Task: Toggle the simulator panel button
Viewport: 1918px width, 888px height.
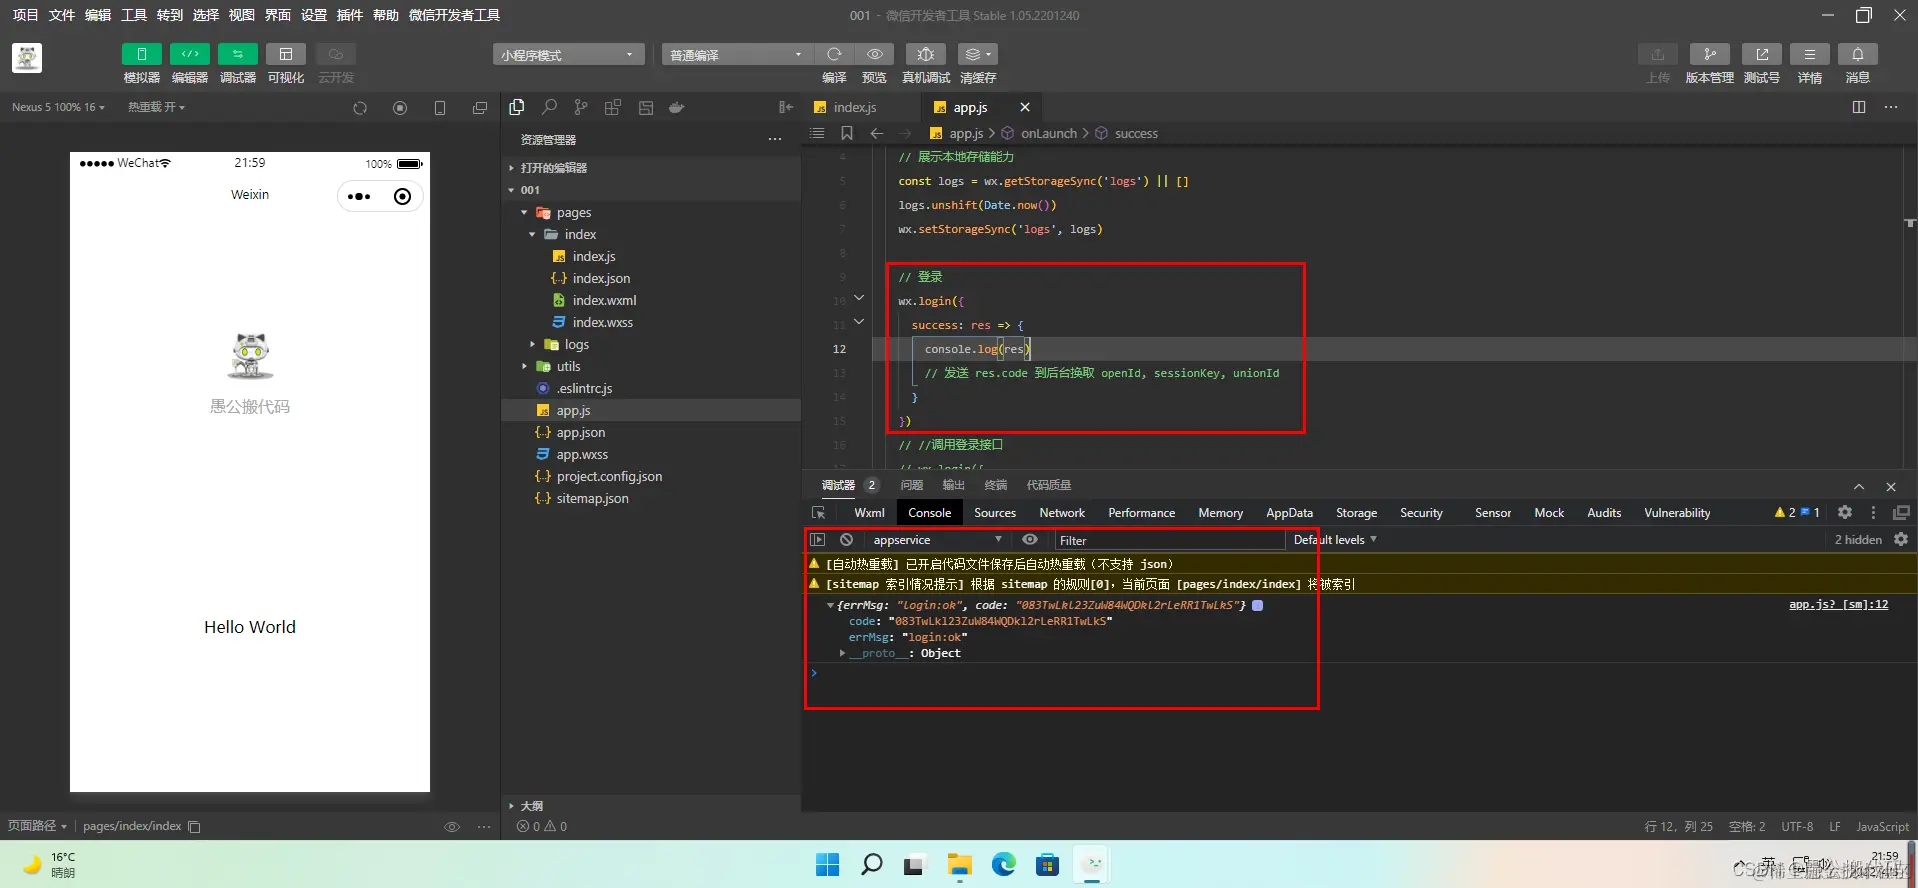Action: click(141, 54)
